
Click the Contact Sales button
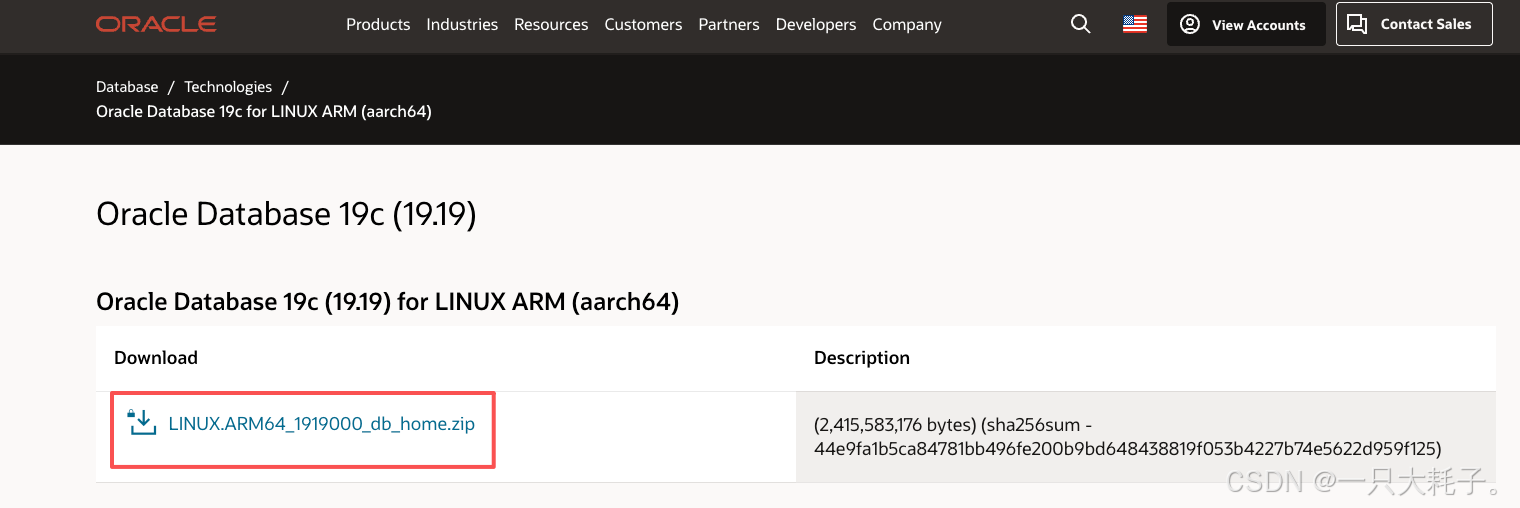click(1414, 24)
